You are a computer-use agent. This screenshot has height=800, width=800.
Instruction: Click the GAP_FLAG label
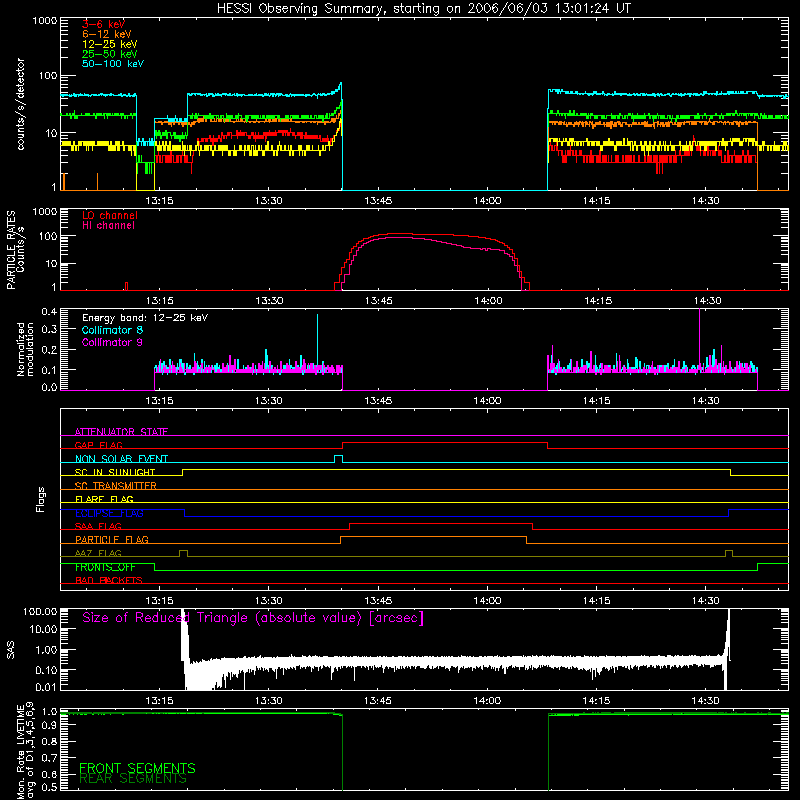pos(98,445)
